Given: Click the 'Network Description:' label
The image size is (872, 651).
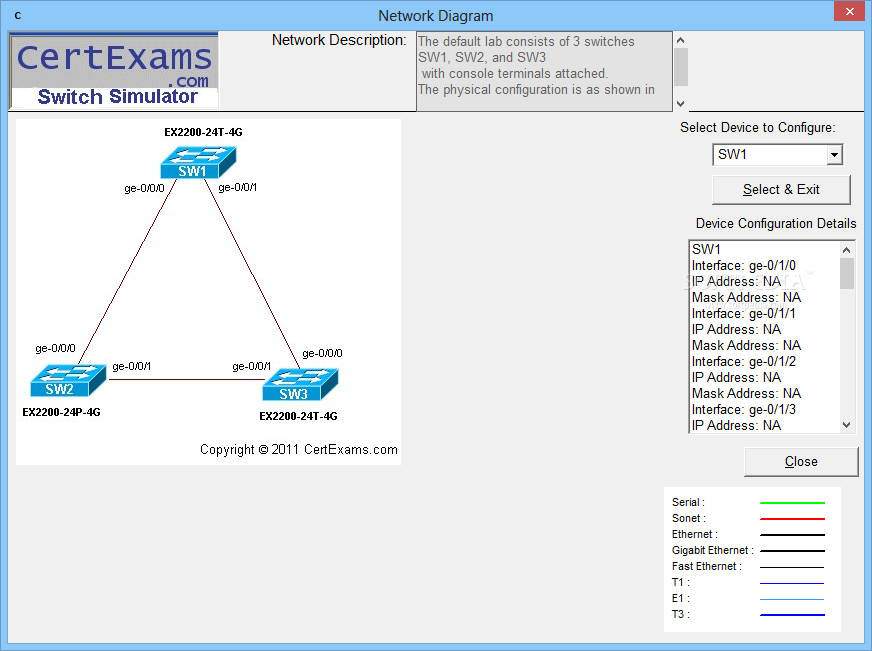Looking at the screenshot, I should click(339, 41).
